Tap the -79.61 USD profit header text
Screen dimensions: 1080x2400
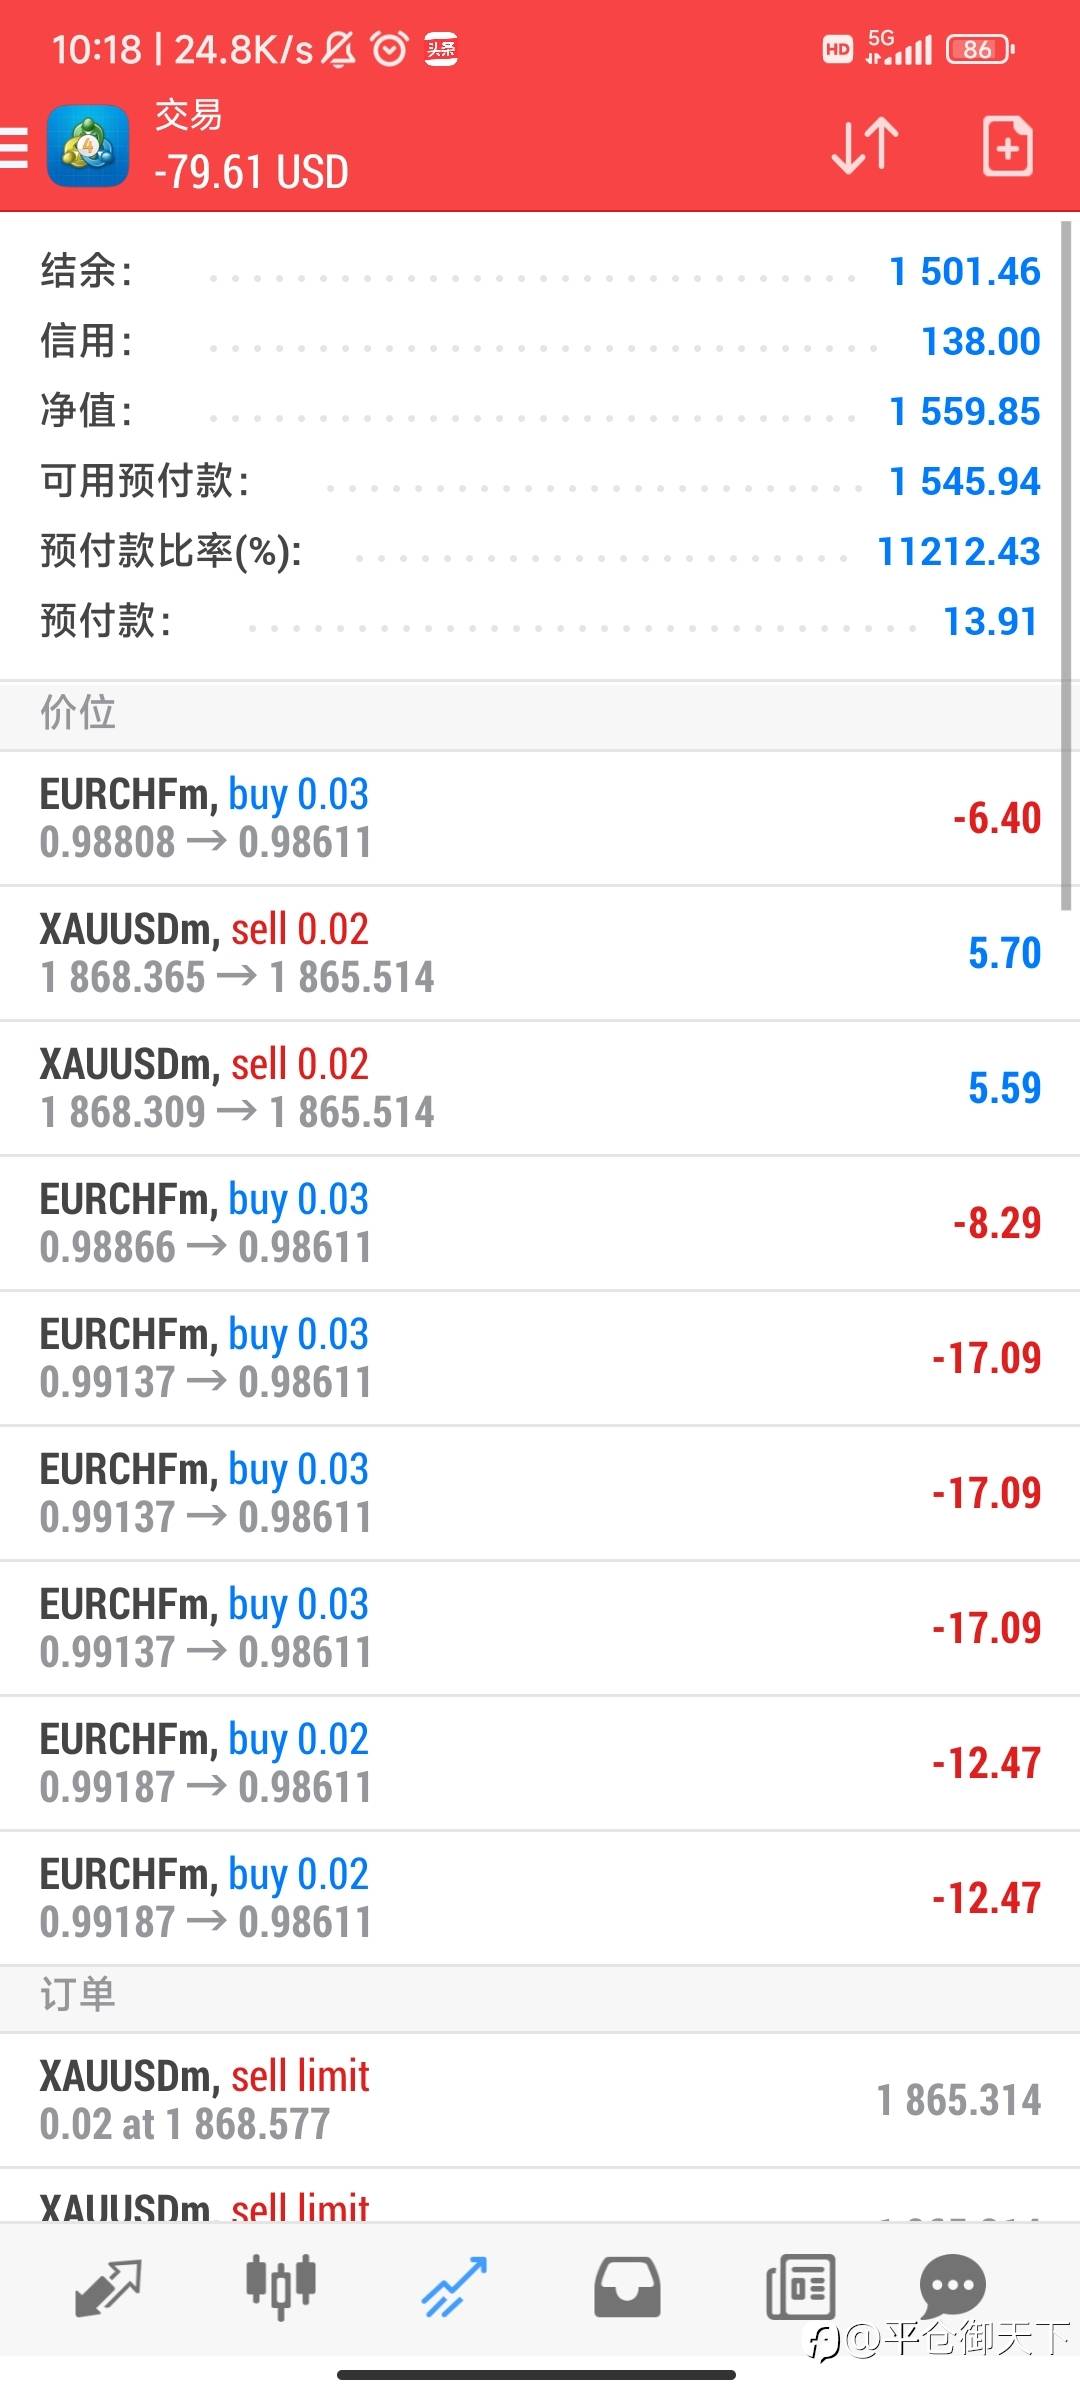[251, 172]
